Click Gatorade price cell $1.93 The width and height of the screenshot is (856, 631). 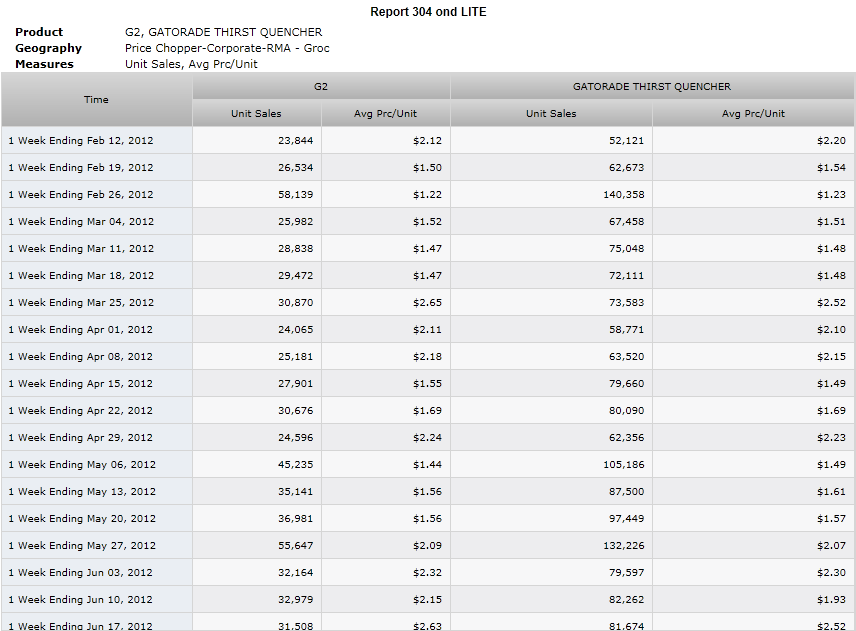(x=753, y=600)
